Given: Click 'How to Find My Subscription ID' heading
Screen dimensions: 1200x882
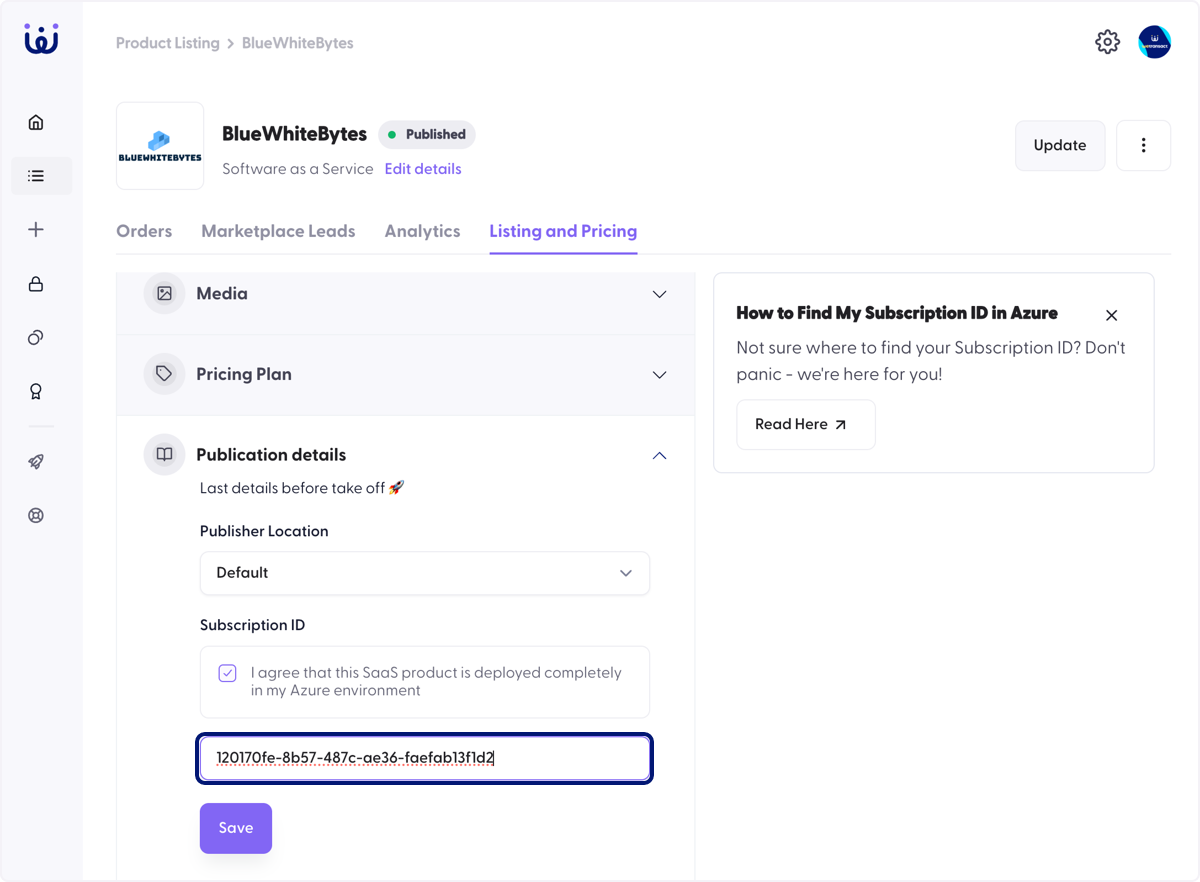Looking at the screenshot, I should [897, 313].
